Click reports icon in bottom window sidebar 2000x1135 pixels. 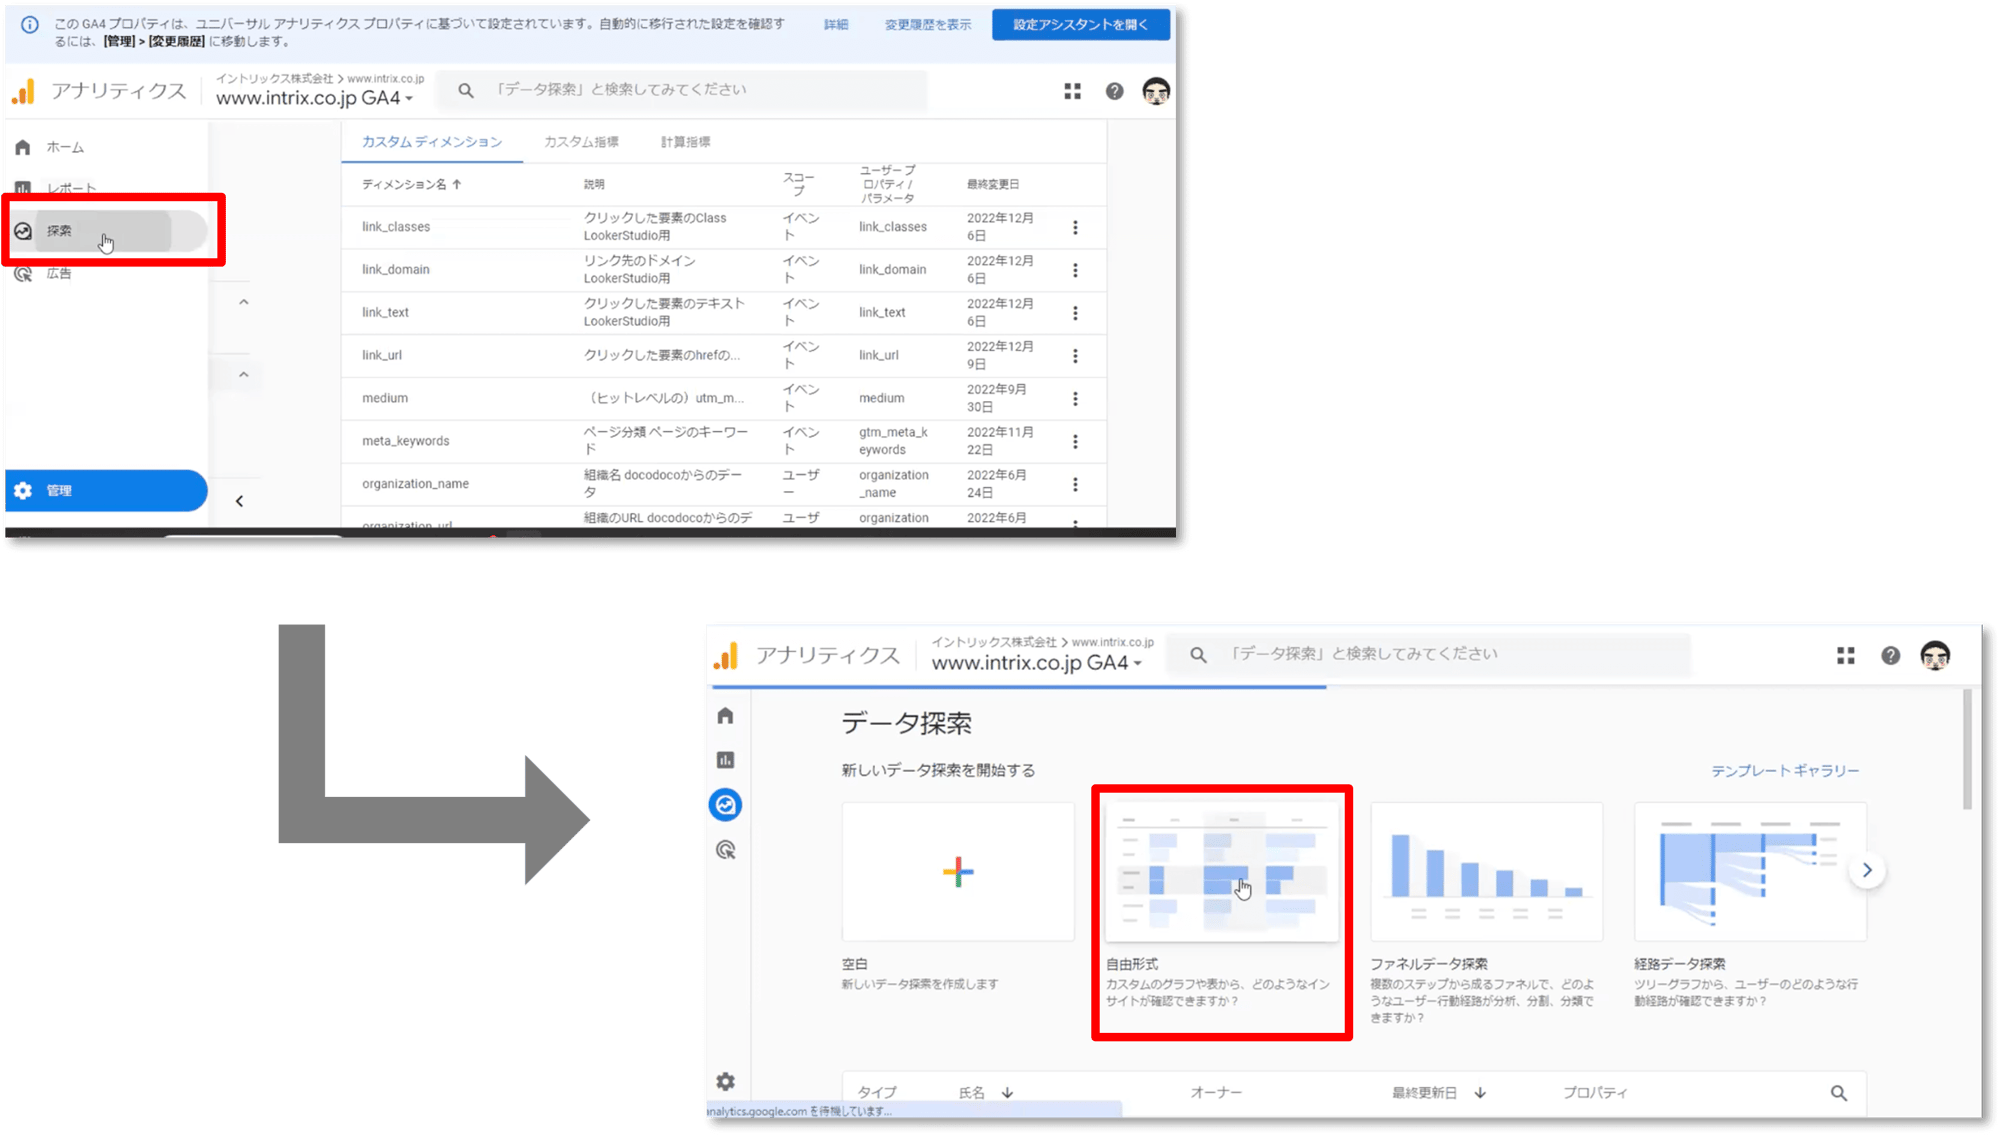[x=726, y=761]
